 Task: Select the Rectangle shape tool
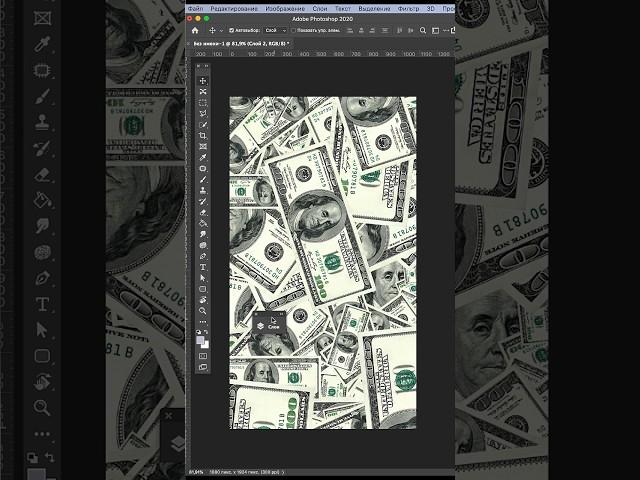pyautogui.click(x=203, y=289)
